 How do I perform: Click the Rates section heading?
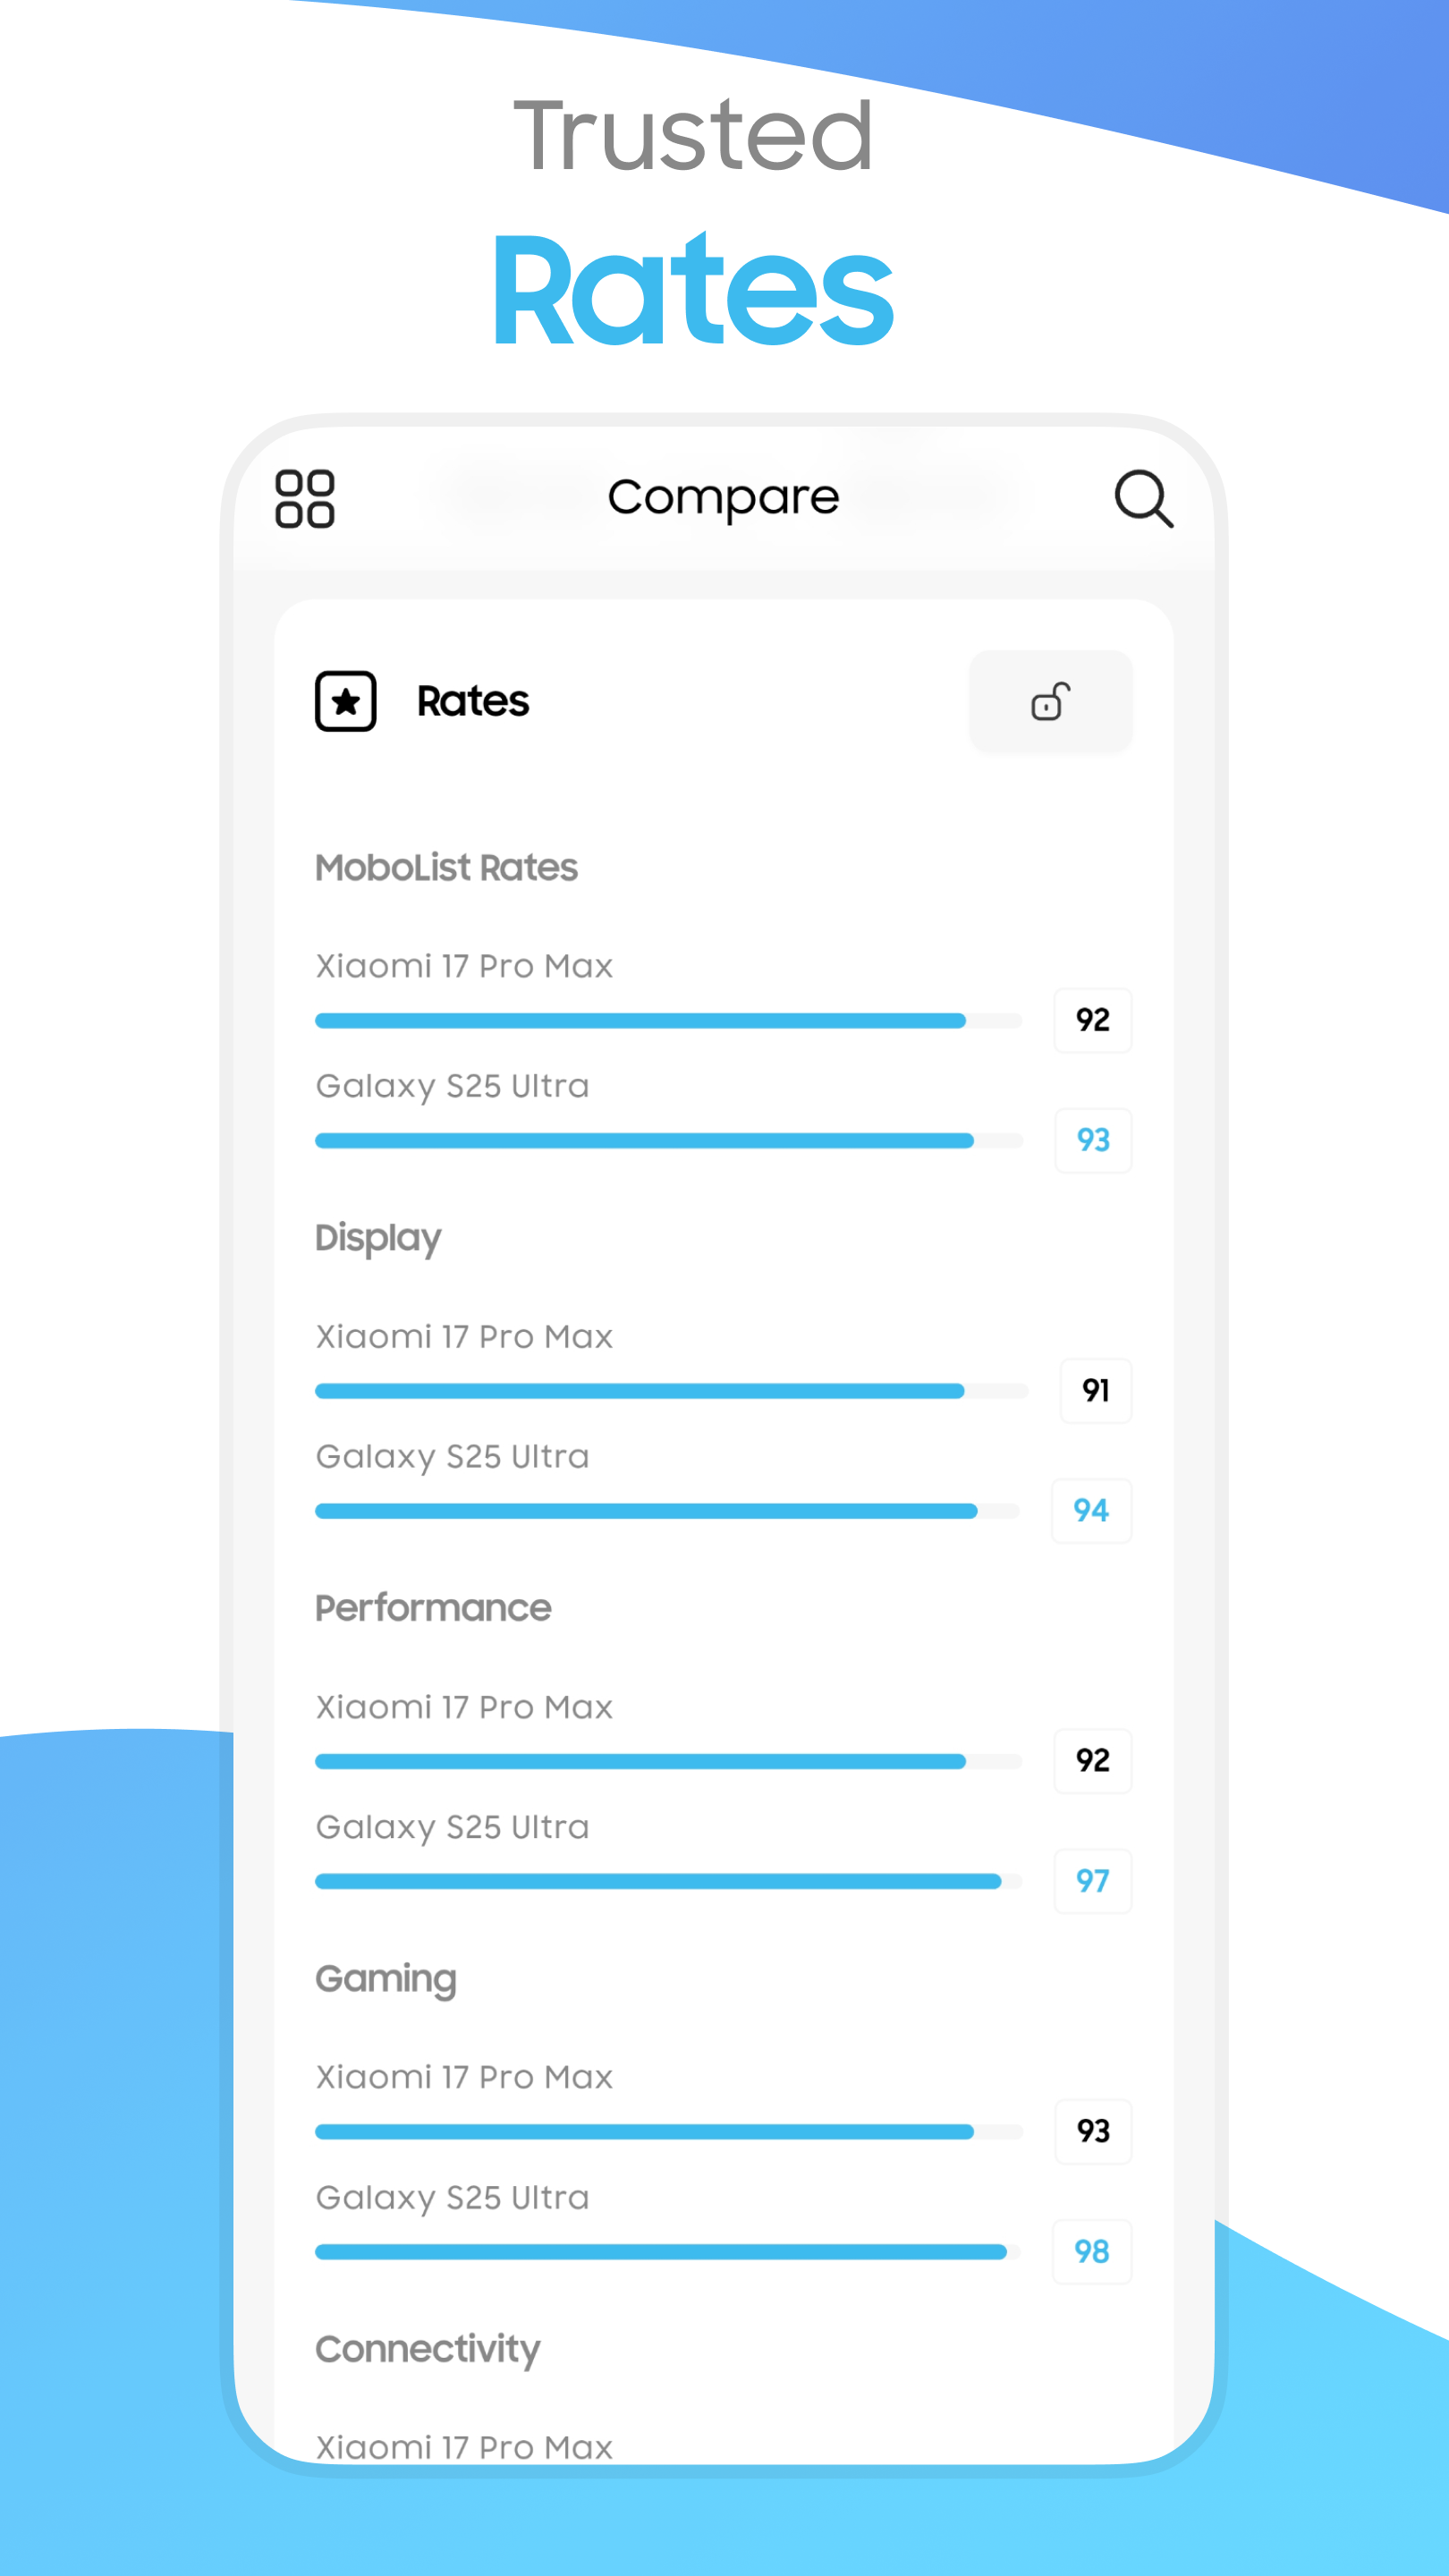click(473, 701)
